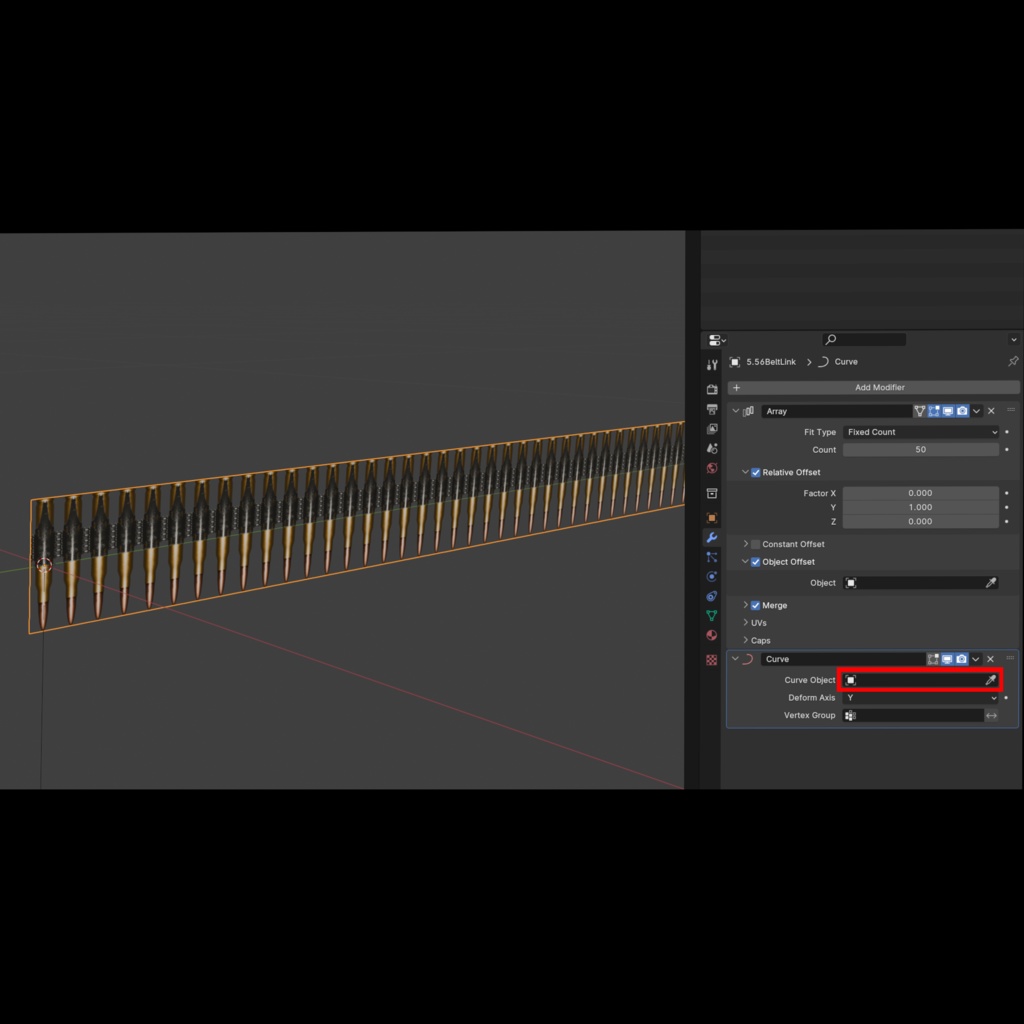Open the Scene properties tab
This screenshot has height=1024, width=1024.
712,449
